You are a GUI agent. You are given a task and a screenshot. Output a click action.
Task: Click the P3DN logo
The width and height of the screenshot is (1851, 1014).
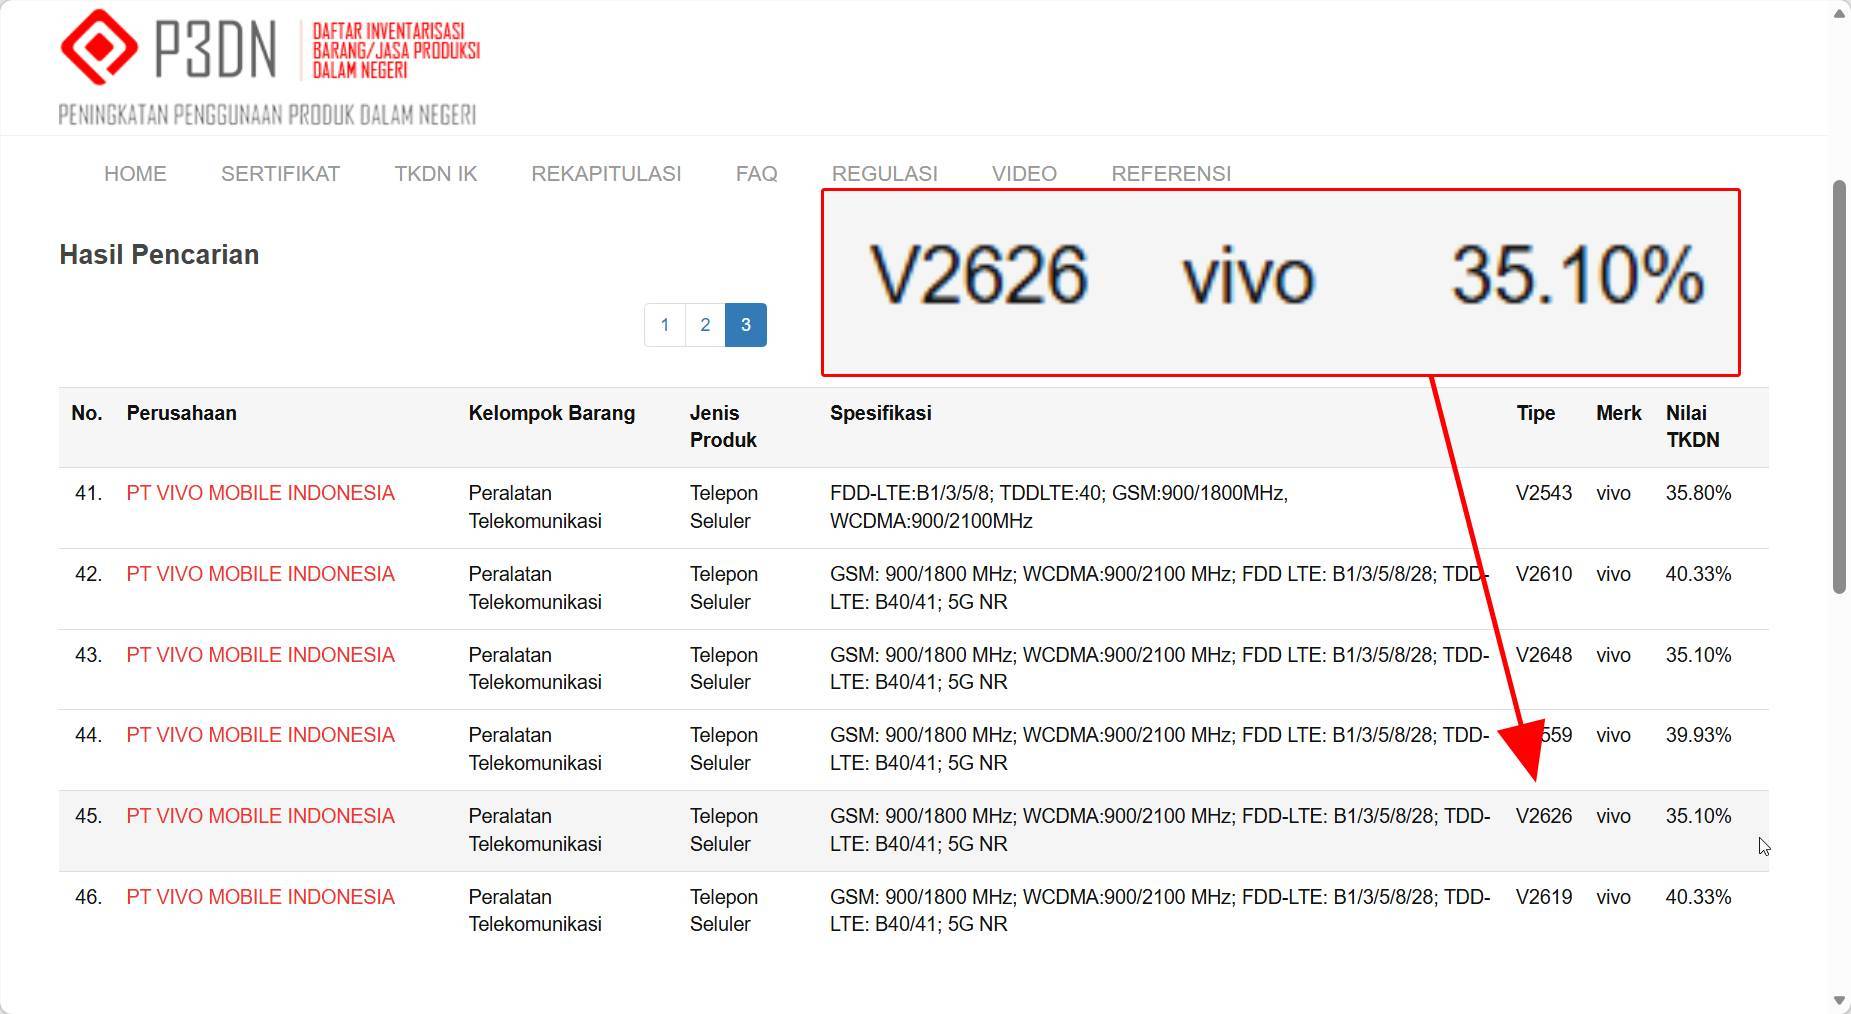point(270,67)
